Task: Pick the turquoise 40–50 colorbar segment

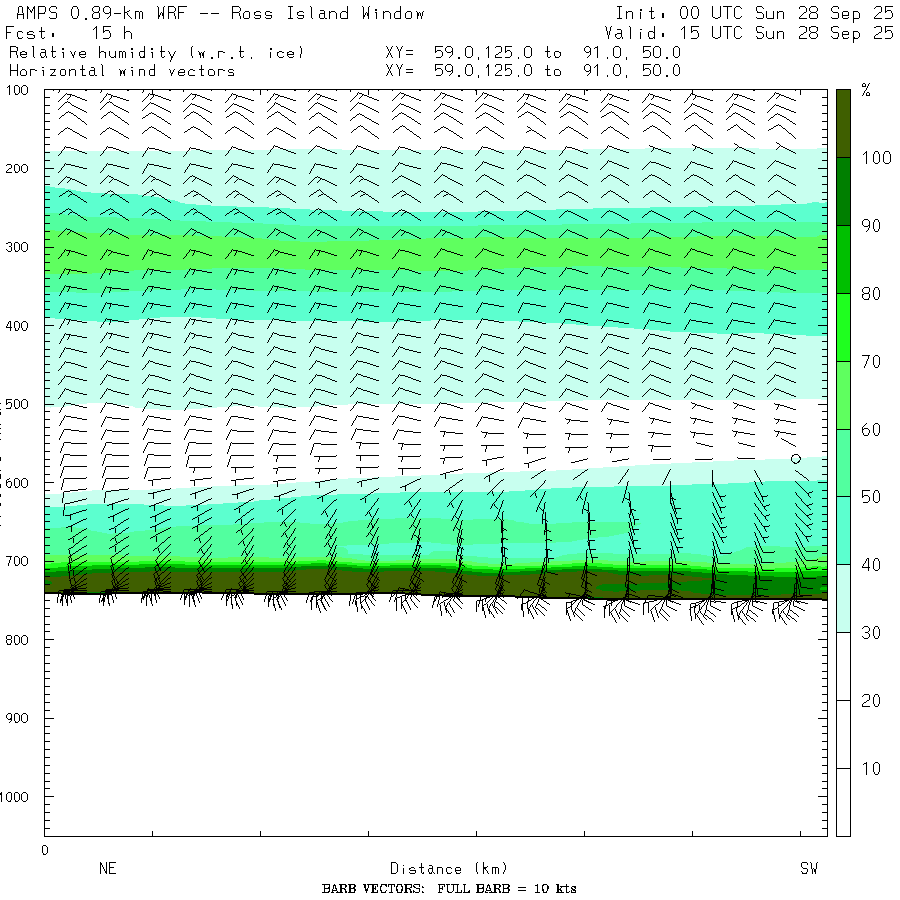Action: (843, 530)
